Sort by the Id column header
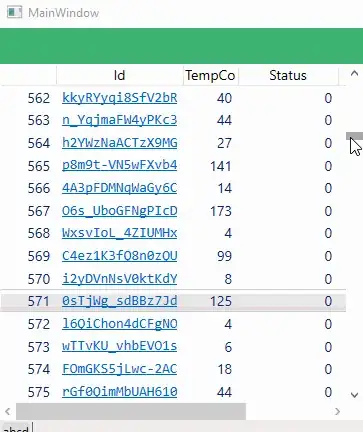The height and width of the screenshot is (432, 363). [119, 75]
